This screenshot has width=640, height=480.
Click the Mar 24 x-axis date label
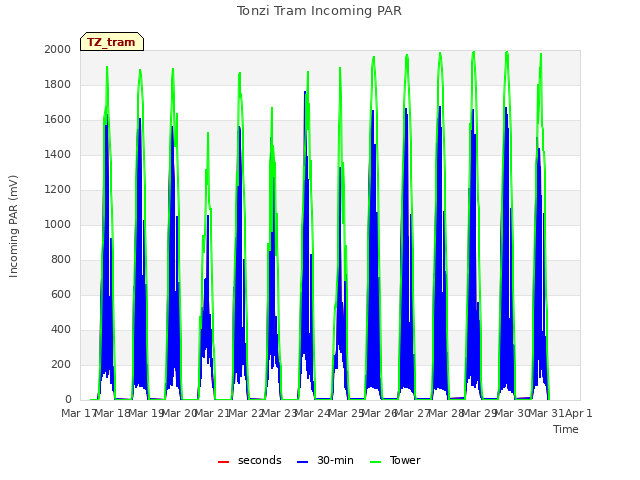click(312, 413)
